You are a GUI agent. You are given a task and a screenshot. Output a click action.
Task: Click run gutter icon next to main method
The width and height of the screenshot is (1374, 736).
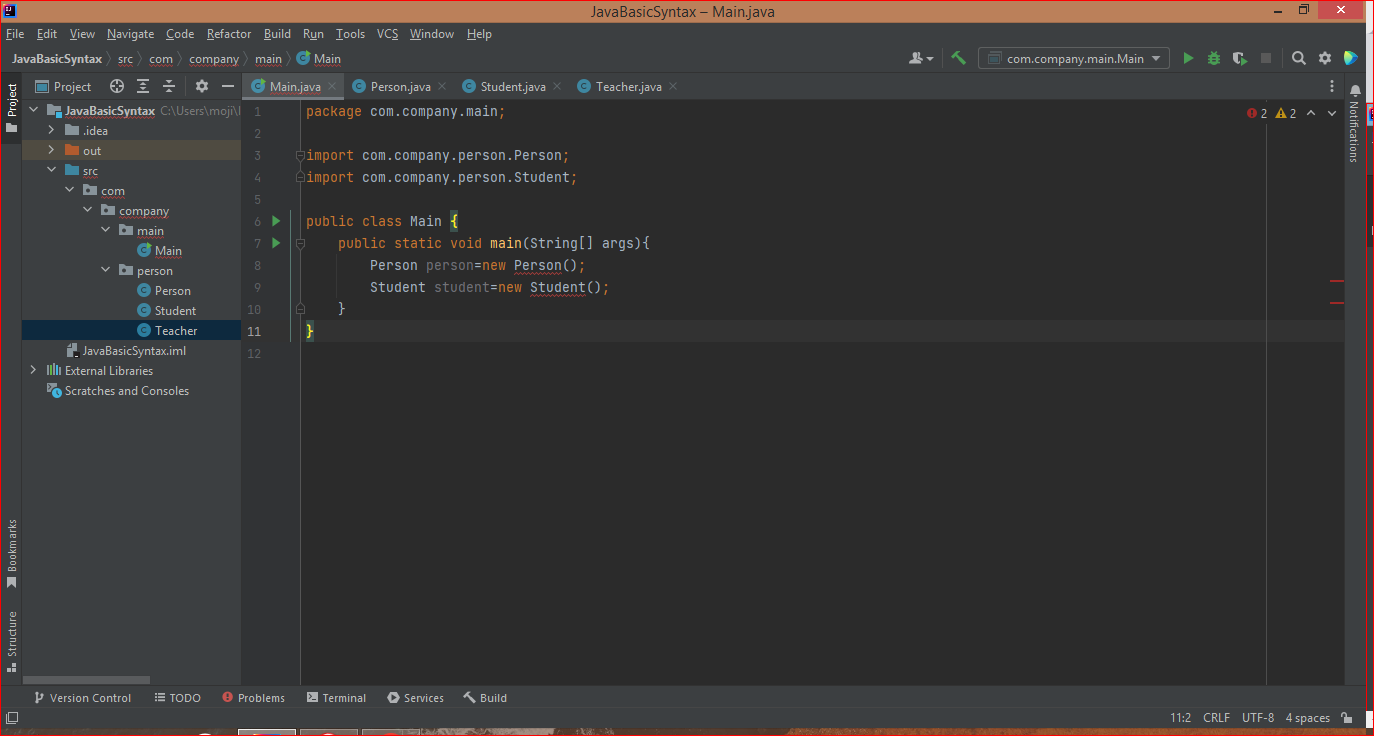277,243
